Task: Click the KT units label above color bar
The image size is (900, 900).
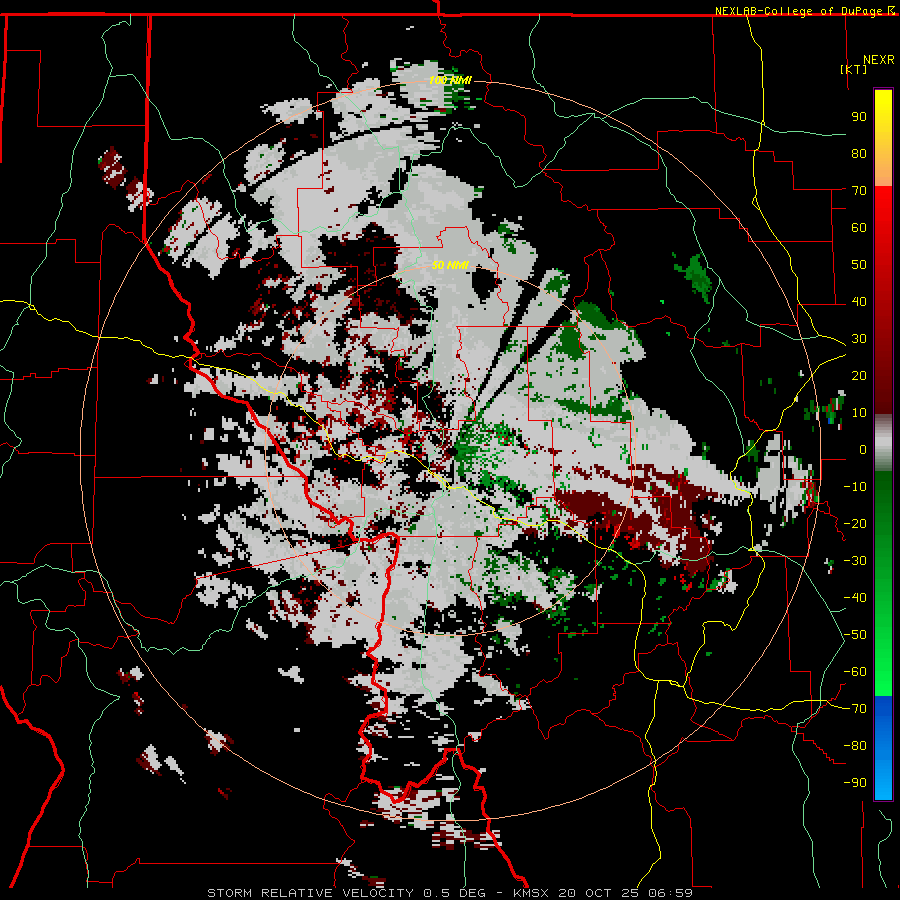Action: point(854,69)
